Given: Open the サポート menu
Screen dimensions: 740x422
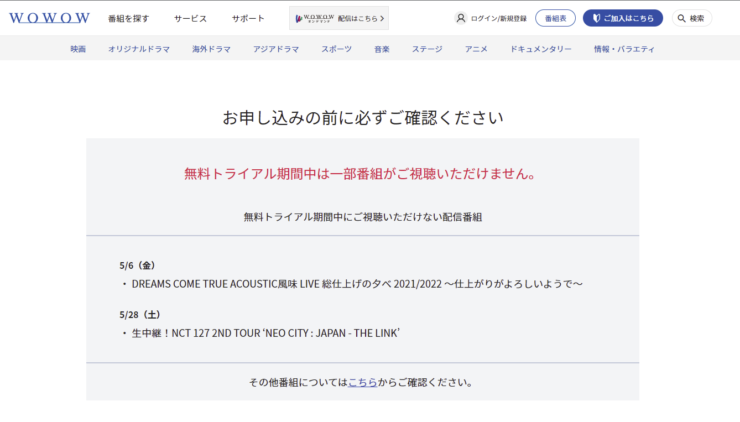Looking at the screenshot, I should [248, 18].
